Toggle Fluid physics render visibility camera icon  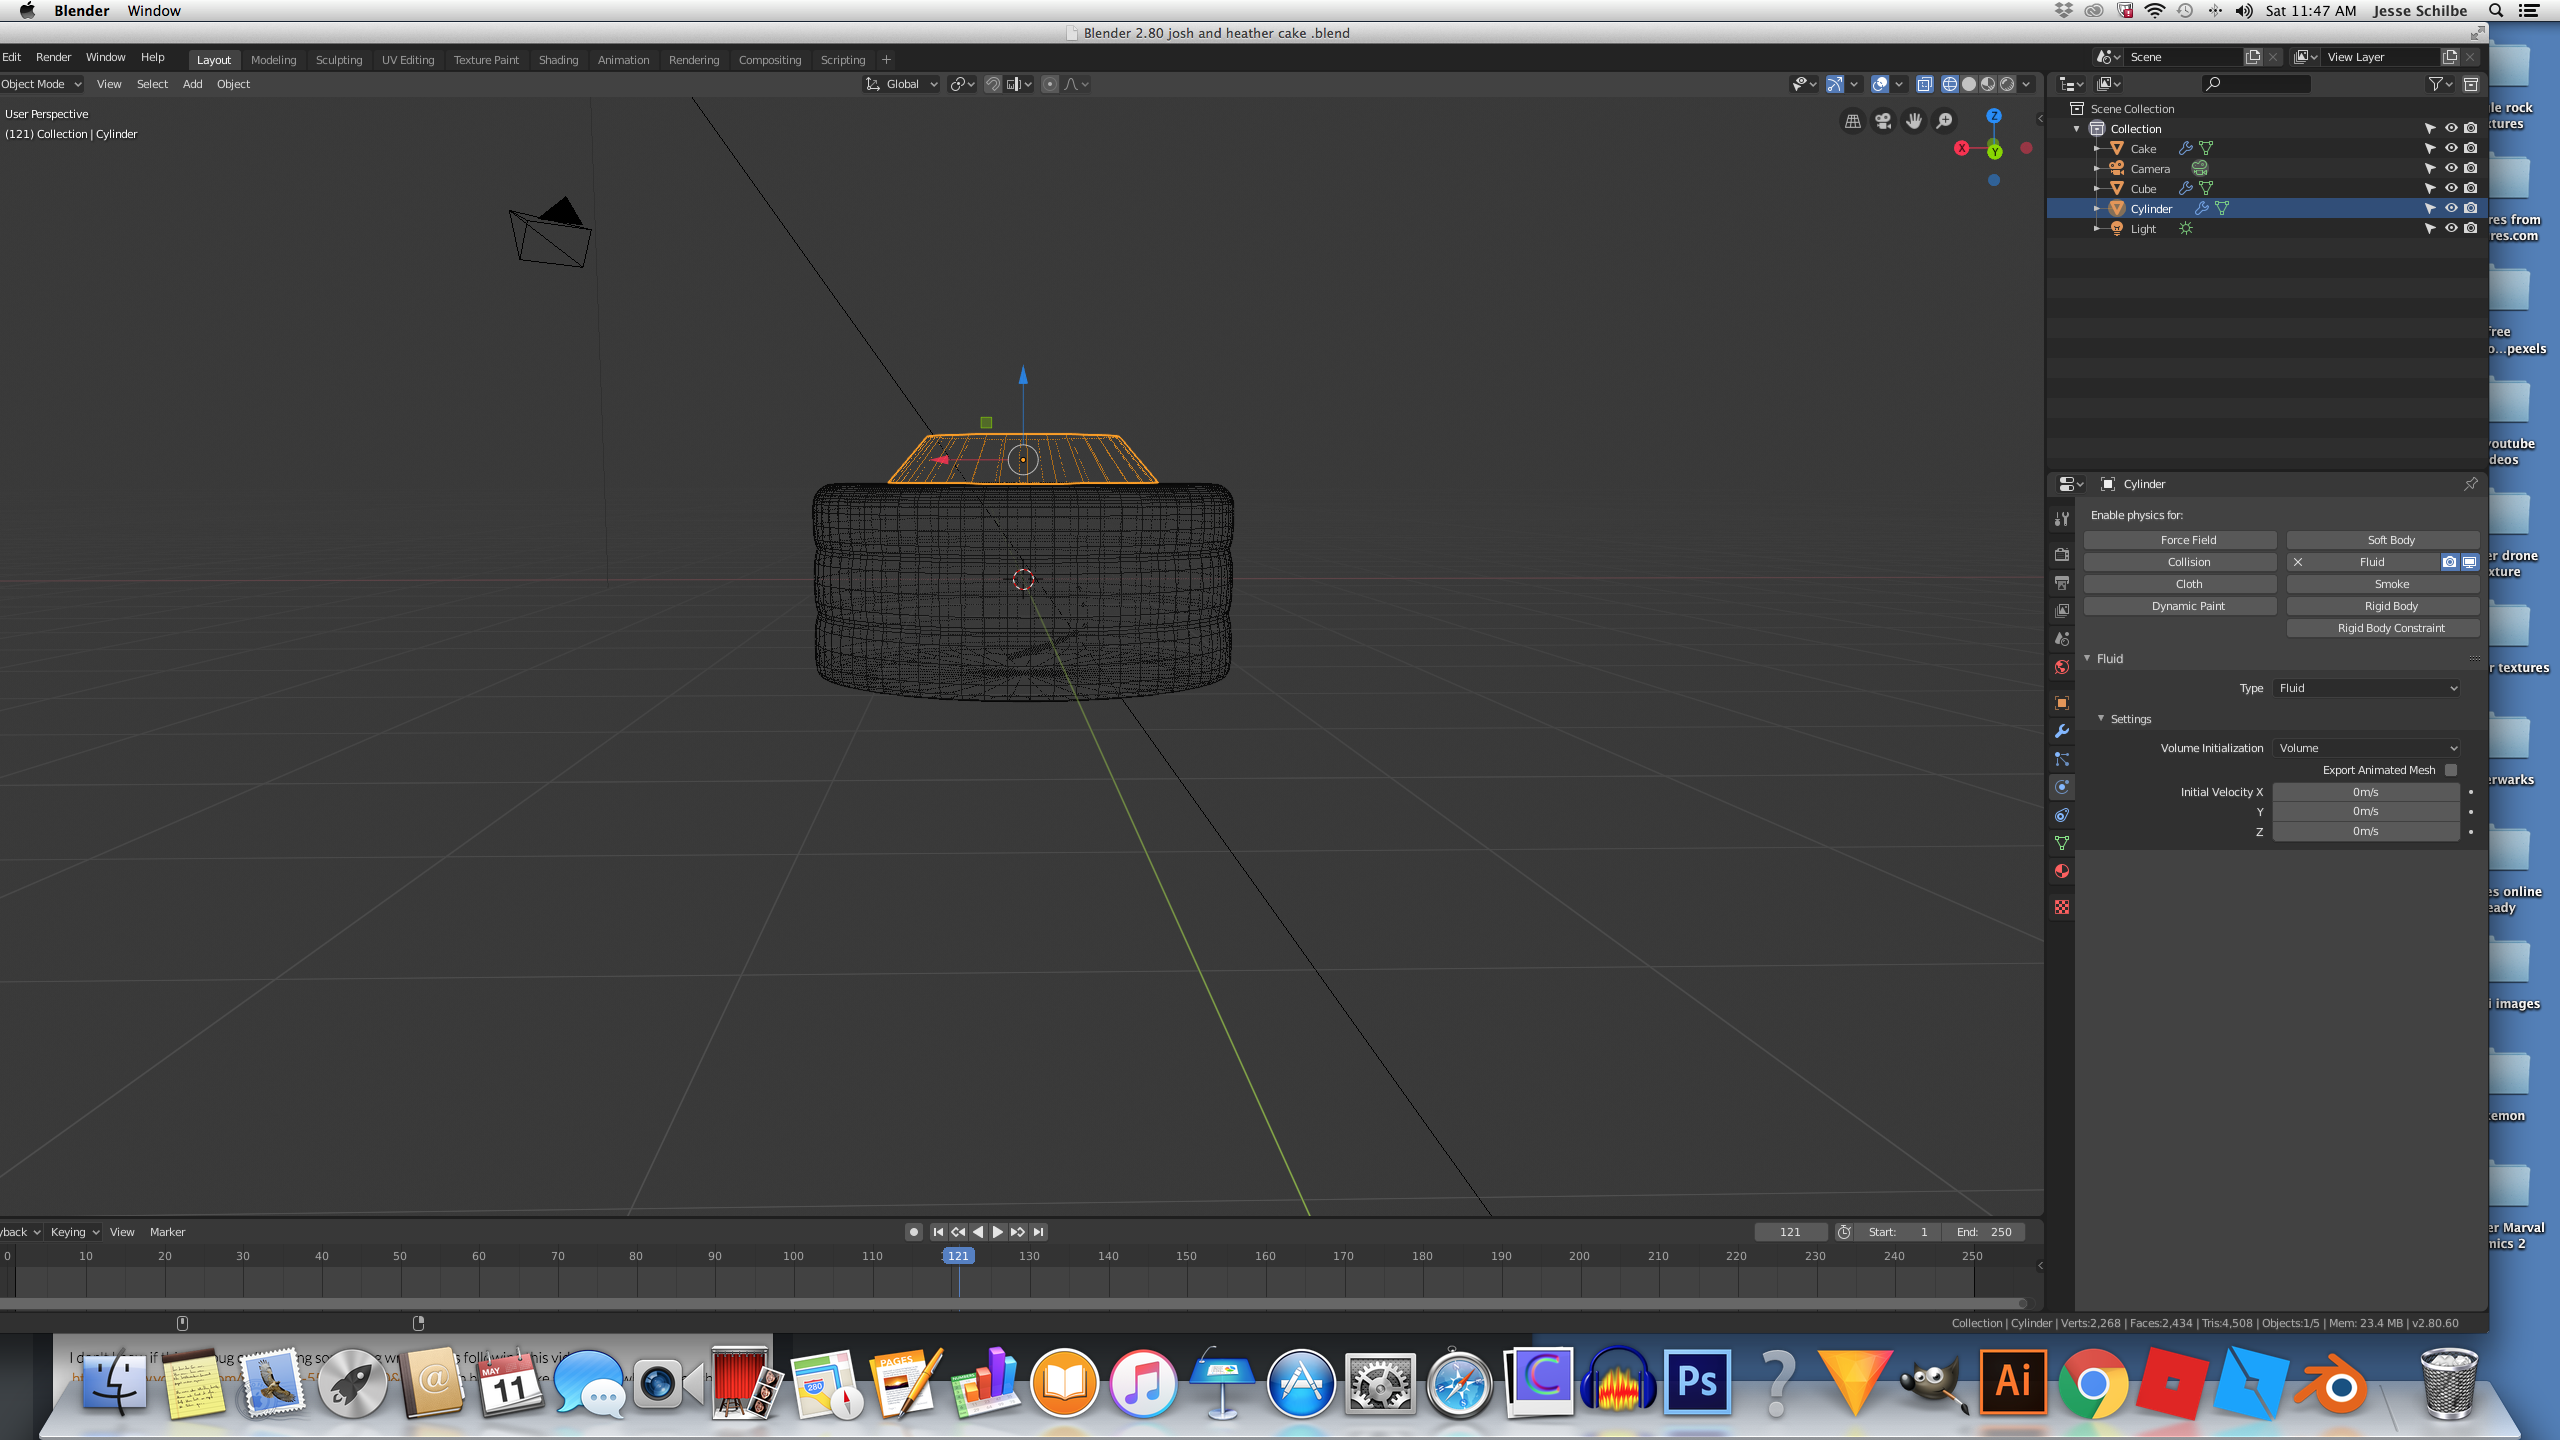(x=2449, y=562)
